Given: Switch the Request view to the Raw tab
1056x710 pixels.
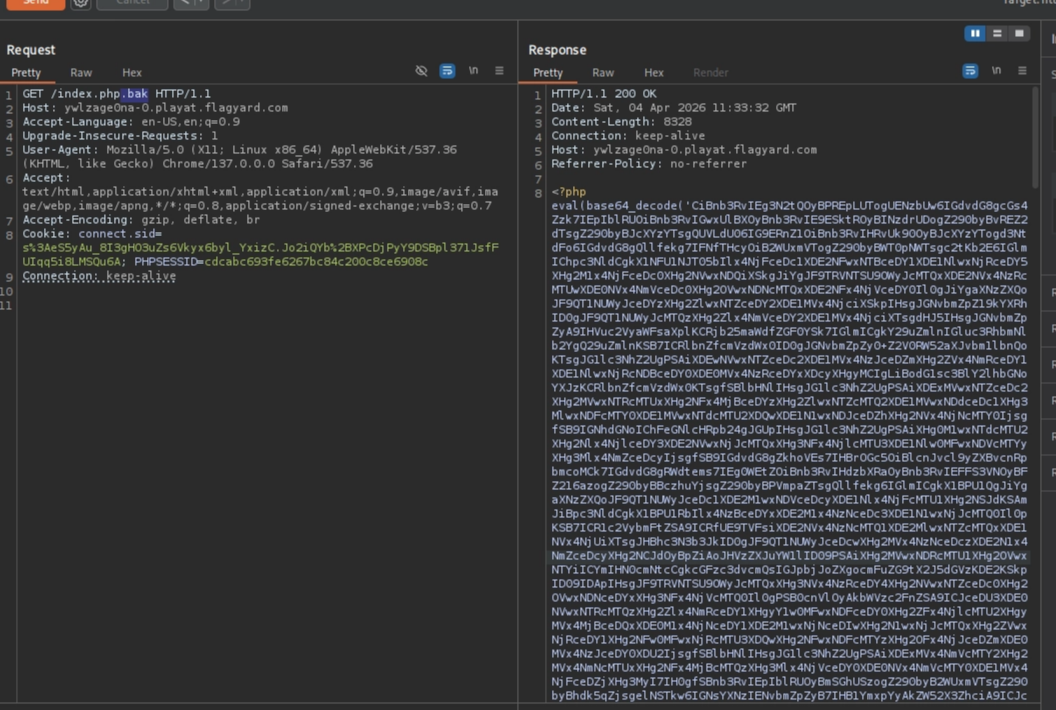Looking at the screenshot, I should pyautogui.click(x=81, y=73).
